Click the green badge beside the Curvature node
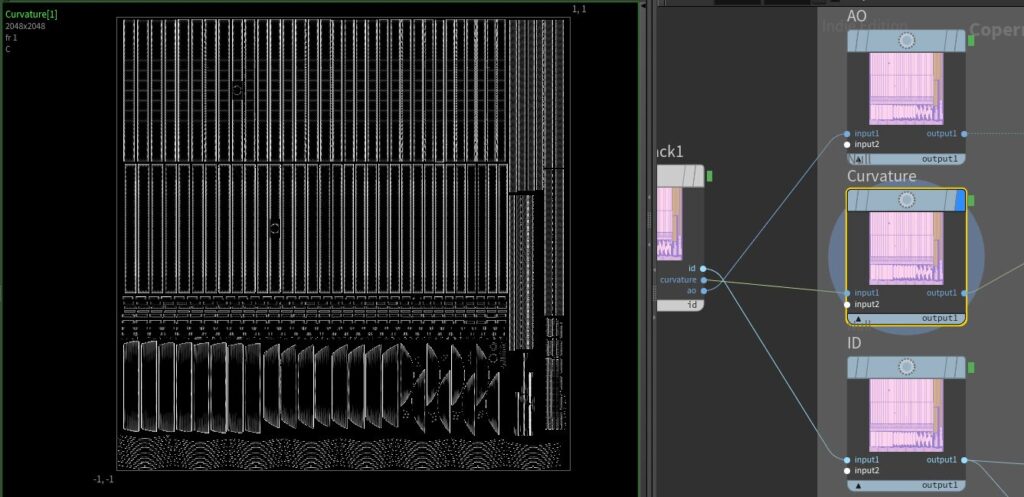The width and height of the screenshot is (1024, 497). coord(970,200)
